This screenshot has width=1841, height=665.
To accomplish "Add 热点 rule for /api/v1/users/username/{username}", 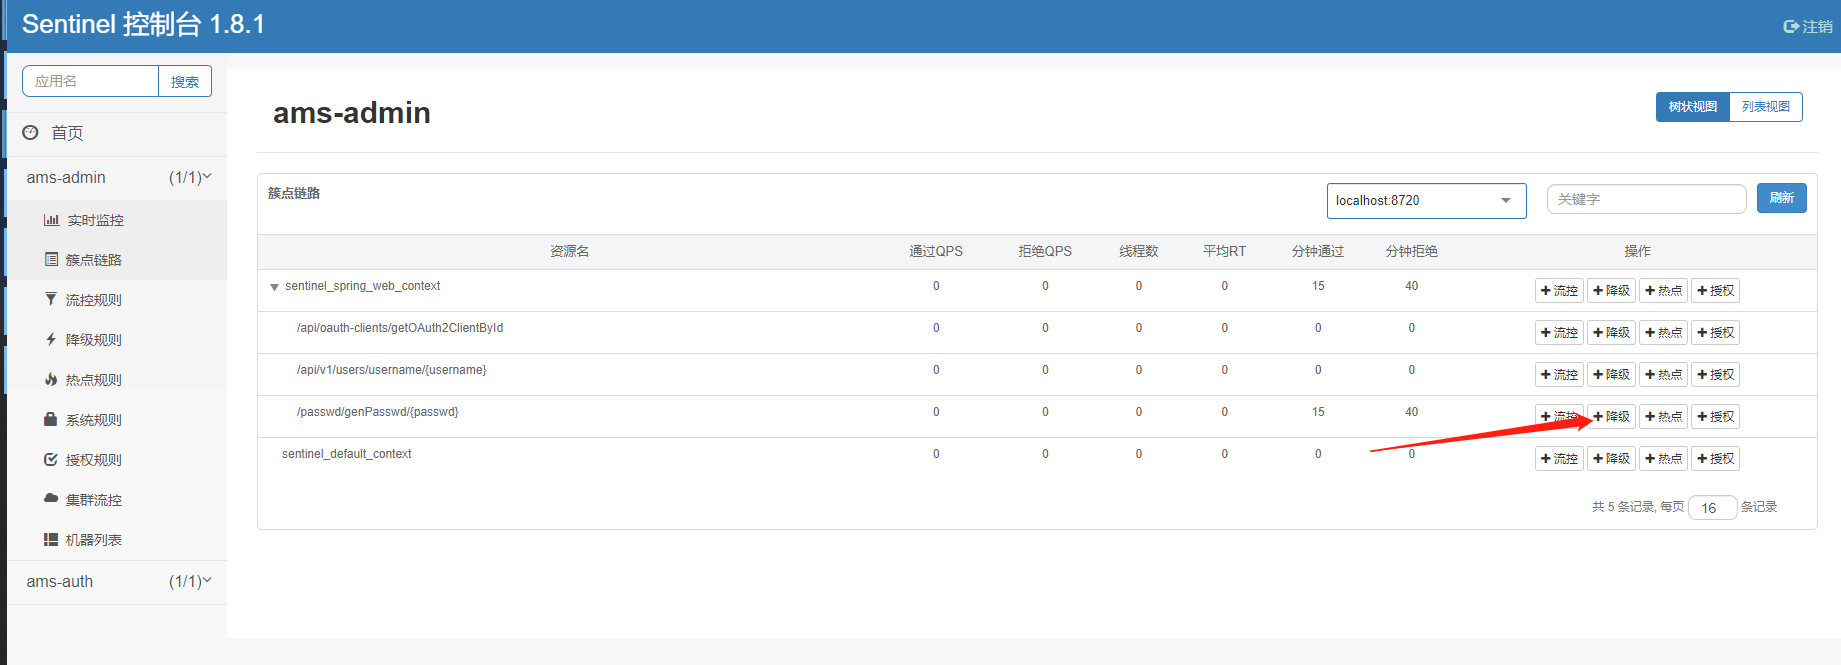I will point(1664,375).
